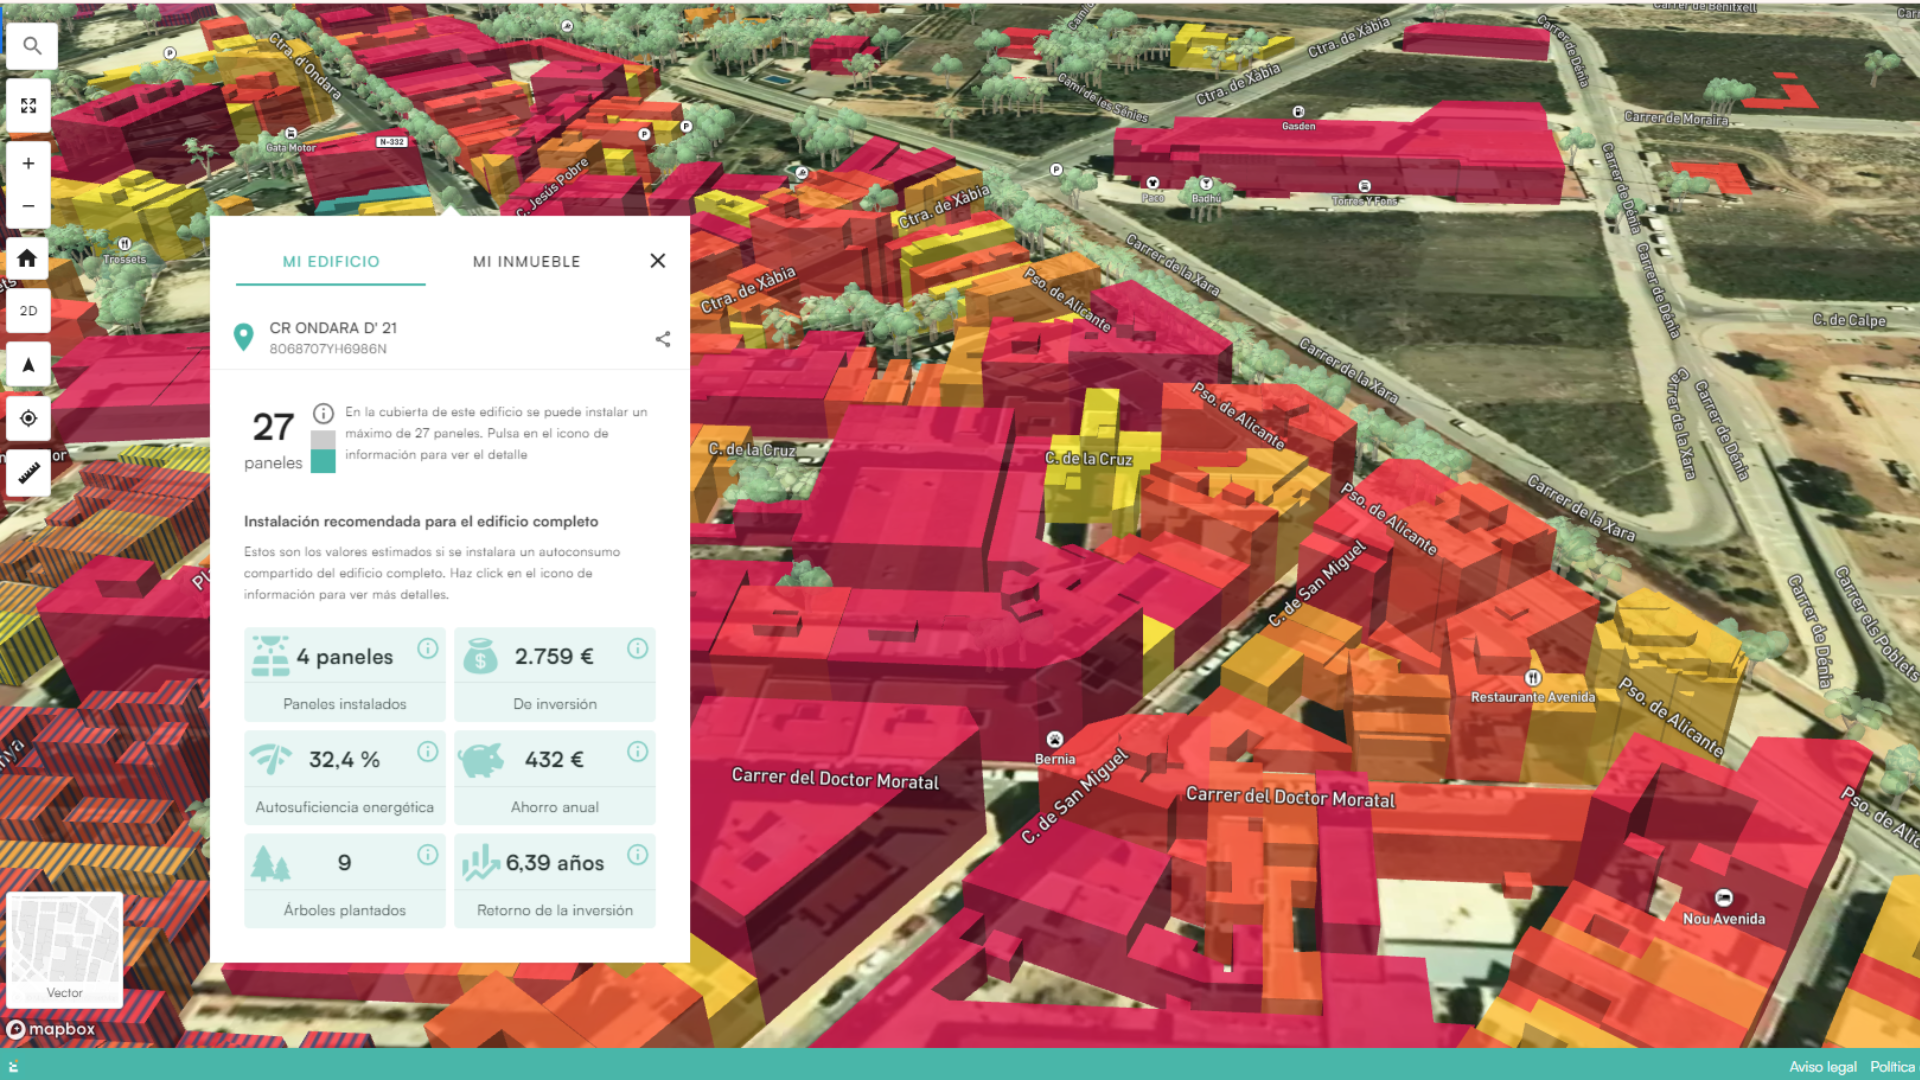Image resolution: width=1920 pixels, height=1080 pixels.
Task: Expand details for the 2.759 € inversión
Action: pos(638,648)
